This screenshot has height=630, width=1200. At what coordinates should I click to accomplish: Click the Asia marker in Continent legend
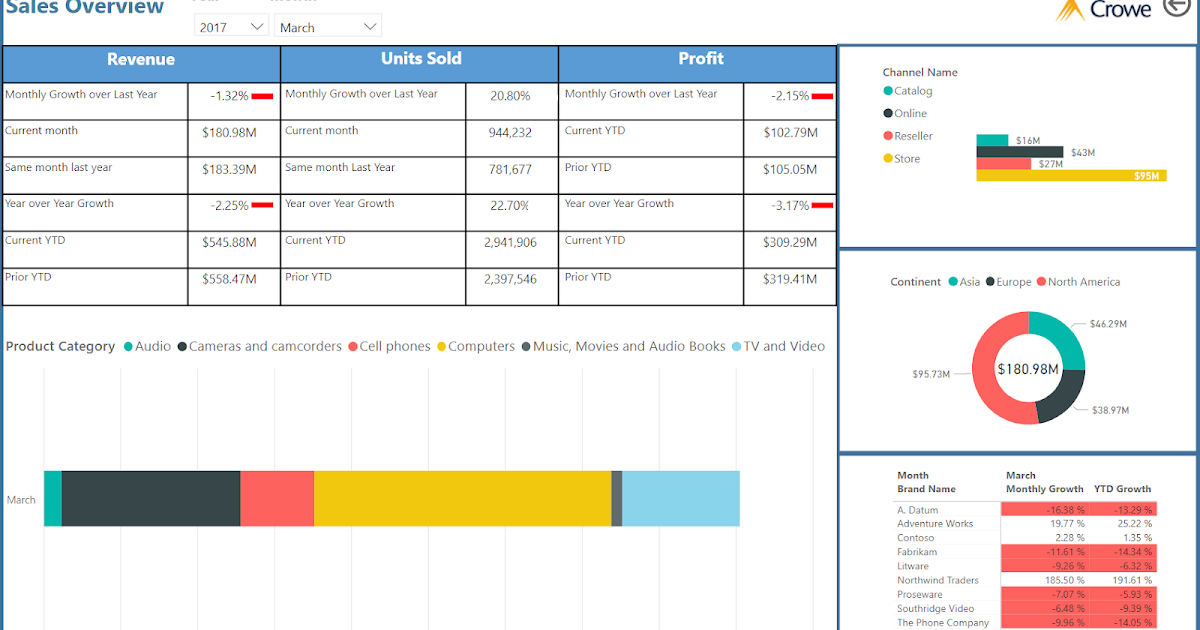click(951, 282)
